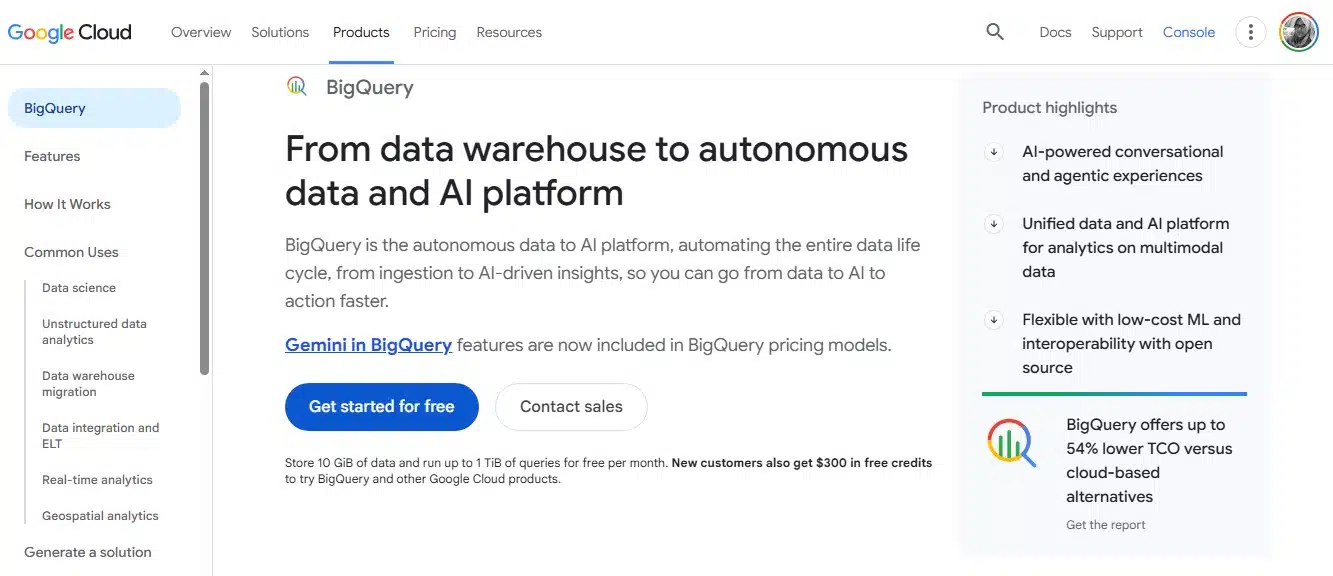Click AI-powered conversational and agentic experiences text

tap(1122, 164)
